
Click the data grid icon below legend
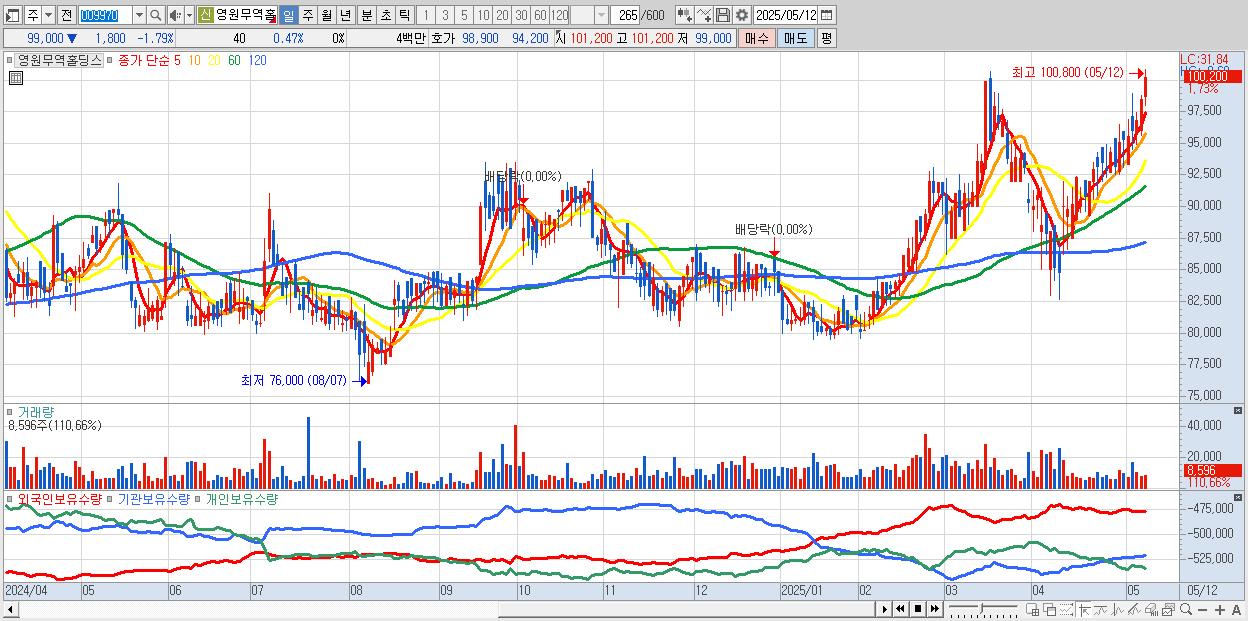coord(16,78)
